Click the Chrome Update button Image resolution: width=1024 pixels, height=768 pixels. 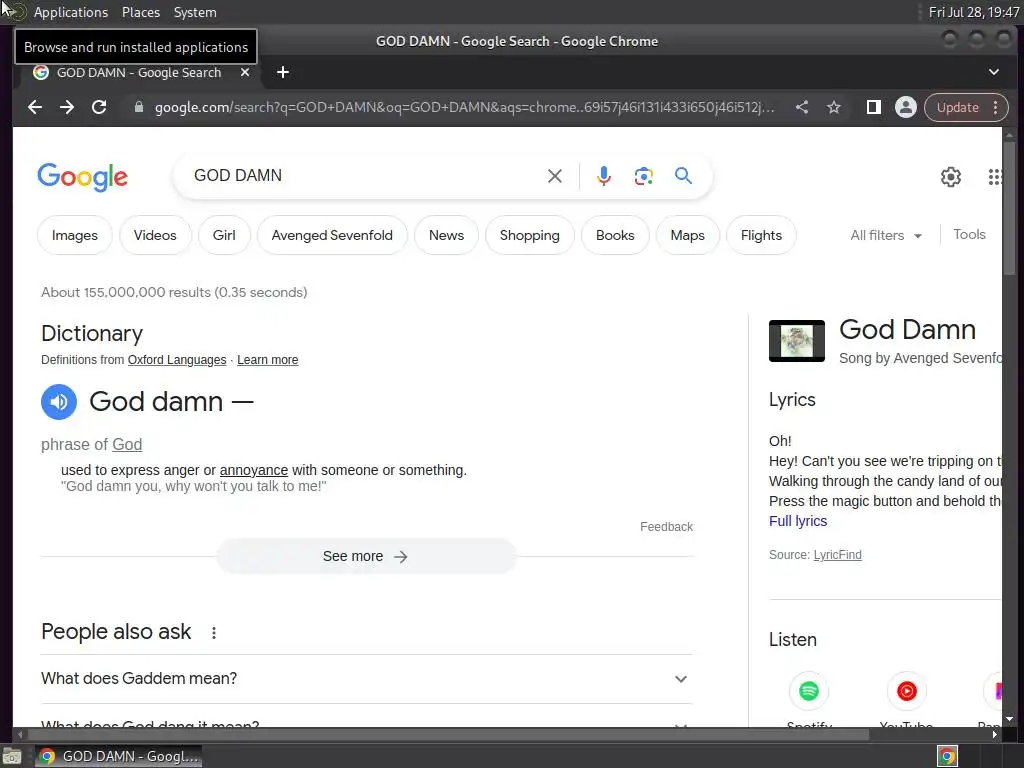click(957, 107)
